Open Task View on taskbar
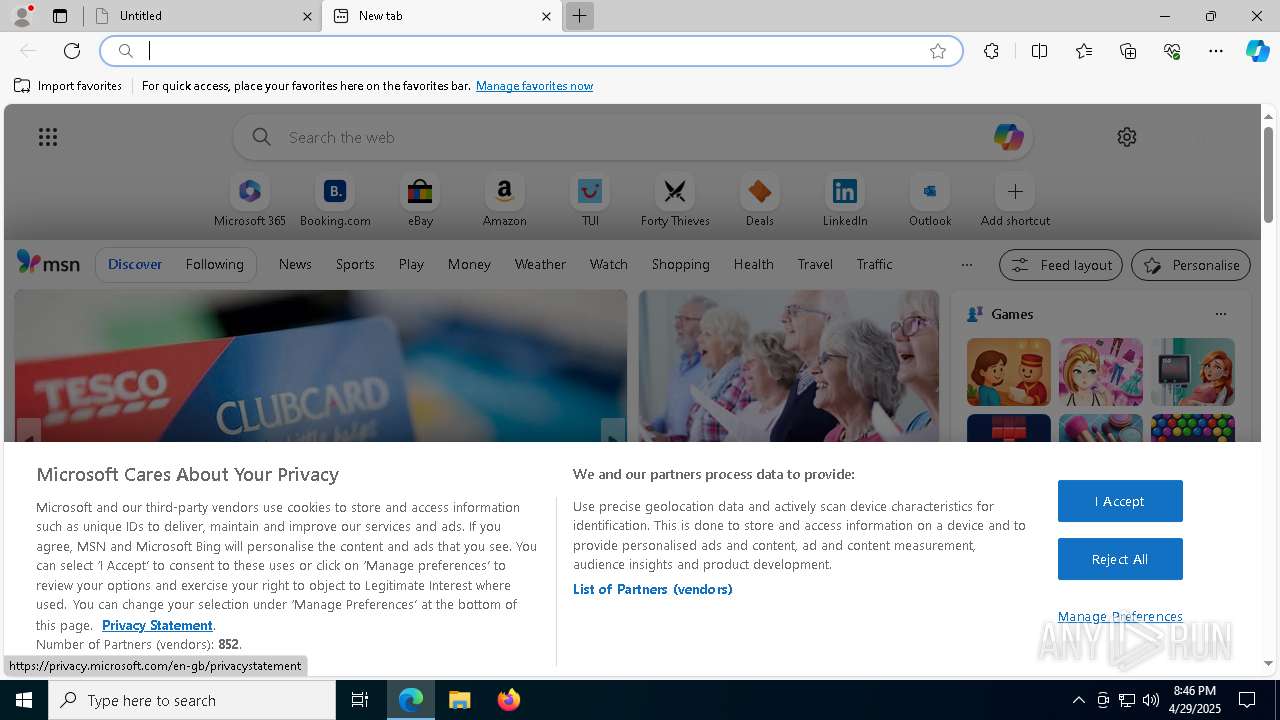 tap(360, 700)
